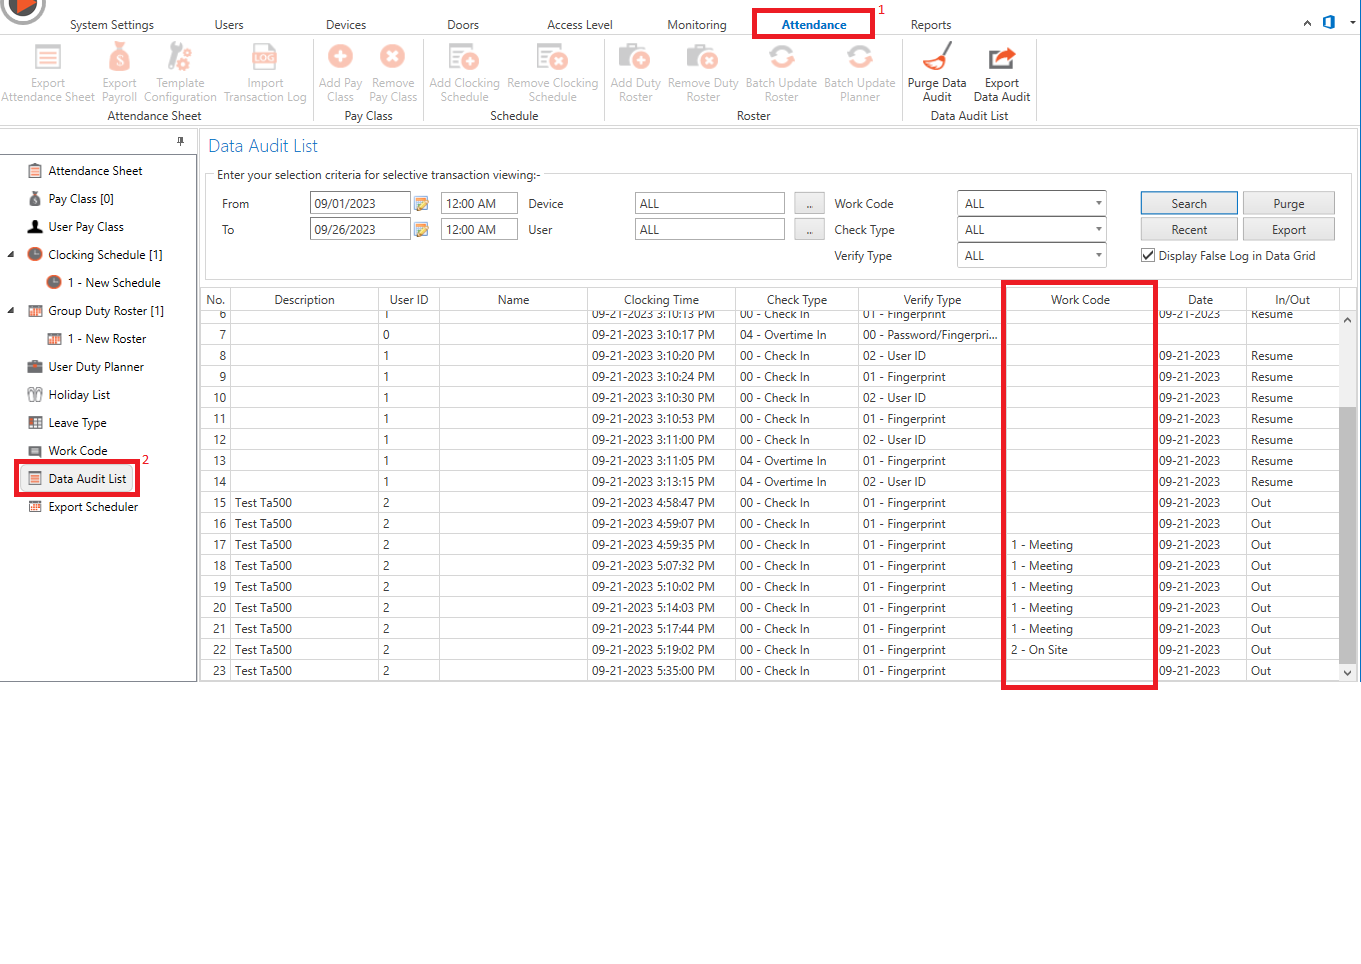Viewport: 1361px width, 964px height.
Task: Click the Work Code column header
Action: tap(1080, 300)
